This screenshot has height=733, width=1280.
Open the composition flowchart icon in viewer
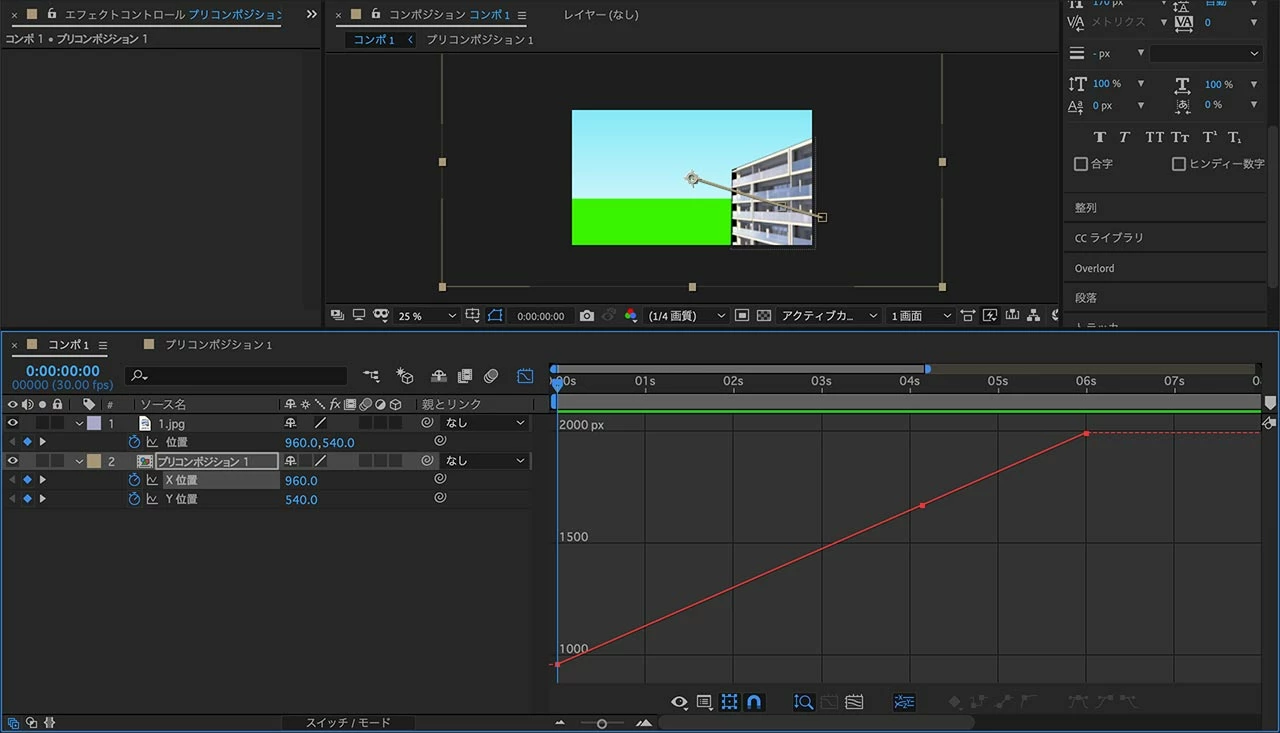1034,315
